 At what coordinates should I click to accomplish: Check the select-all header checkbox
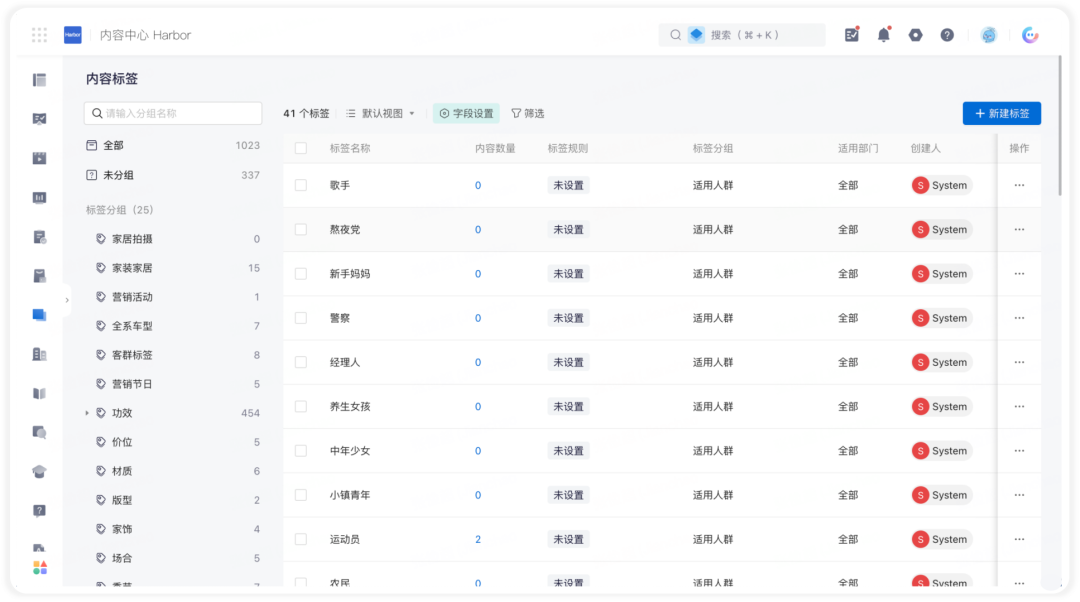[301, 148]
